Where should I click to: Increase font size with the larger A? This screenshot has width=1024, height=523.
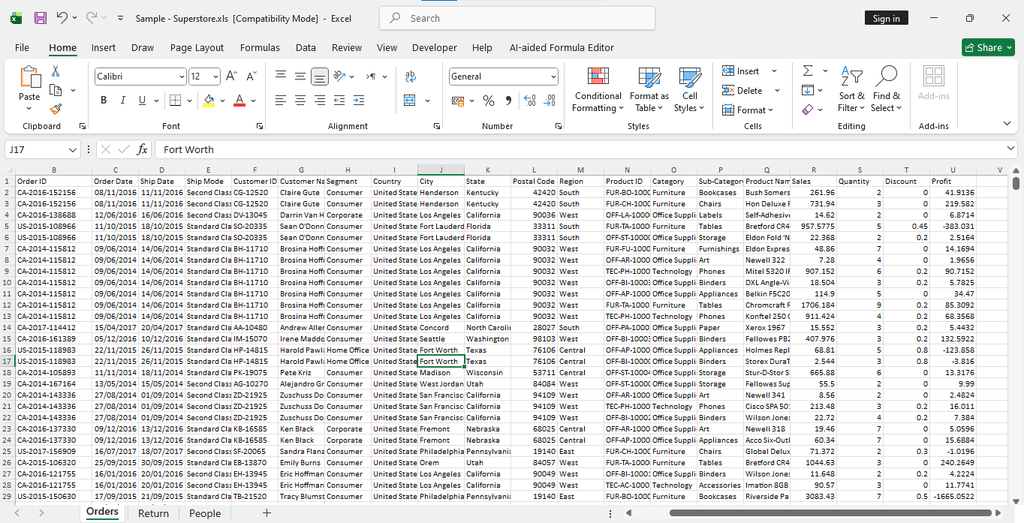point(232,77)
